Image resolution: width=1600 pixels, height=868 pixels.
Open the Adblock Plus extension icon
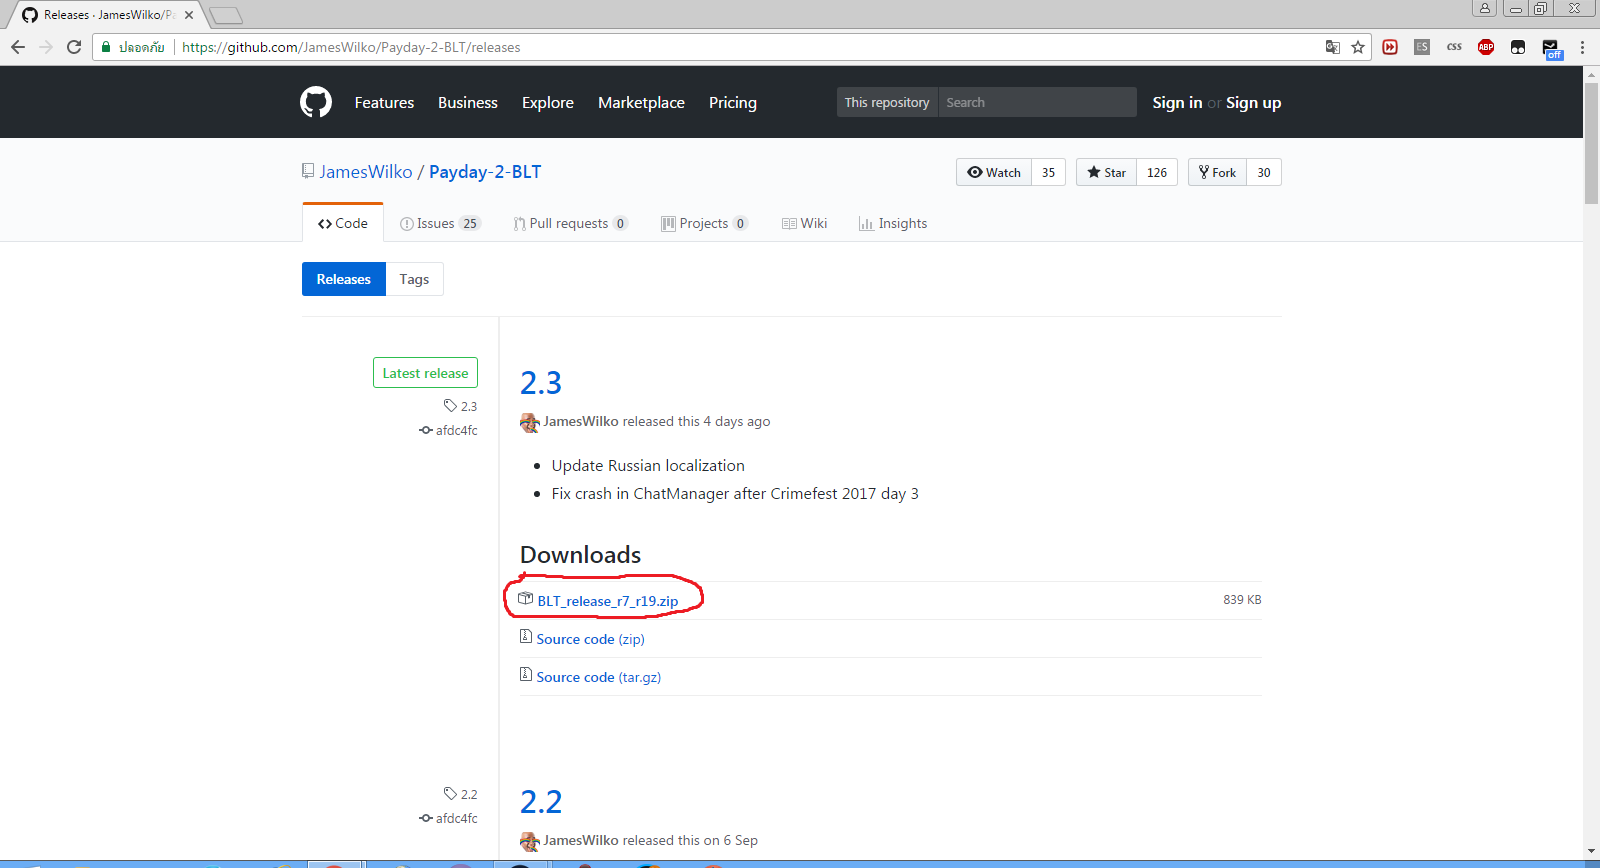pyautogui.click(x=1486, y=47)
